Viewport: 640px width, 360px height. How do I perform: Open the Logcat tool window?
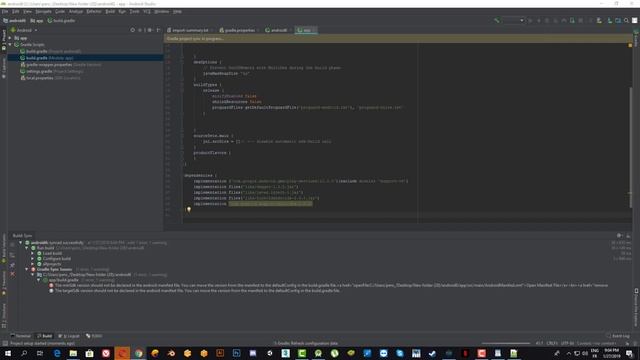(x=69, y=336)
